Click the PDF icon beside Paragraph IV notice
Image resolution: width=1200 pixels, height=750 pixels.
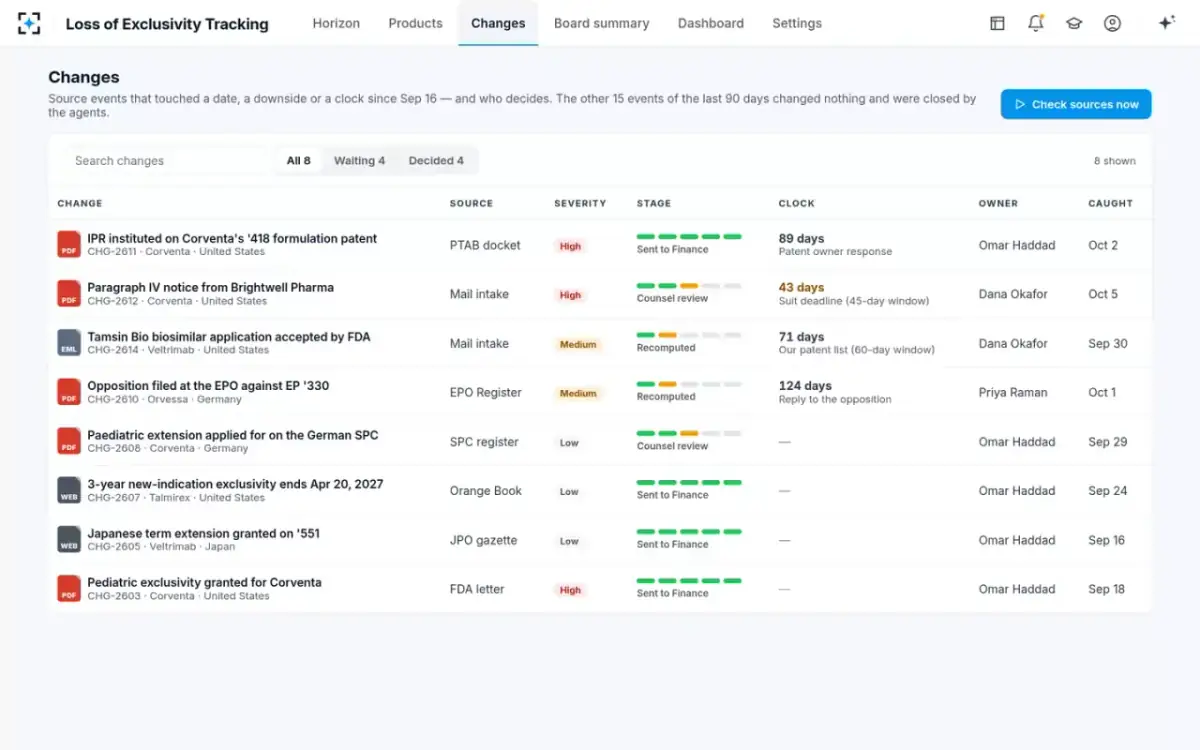(69, 294)
